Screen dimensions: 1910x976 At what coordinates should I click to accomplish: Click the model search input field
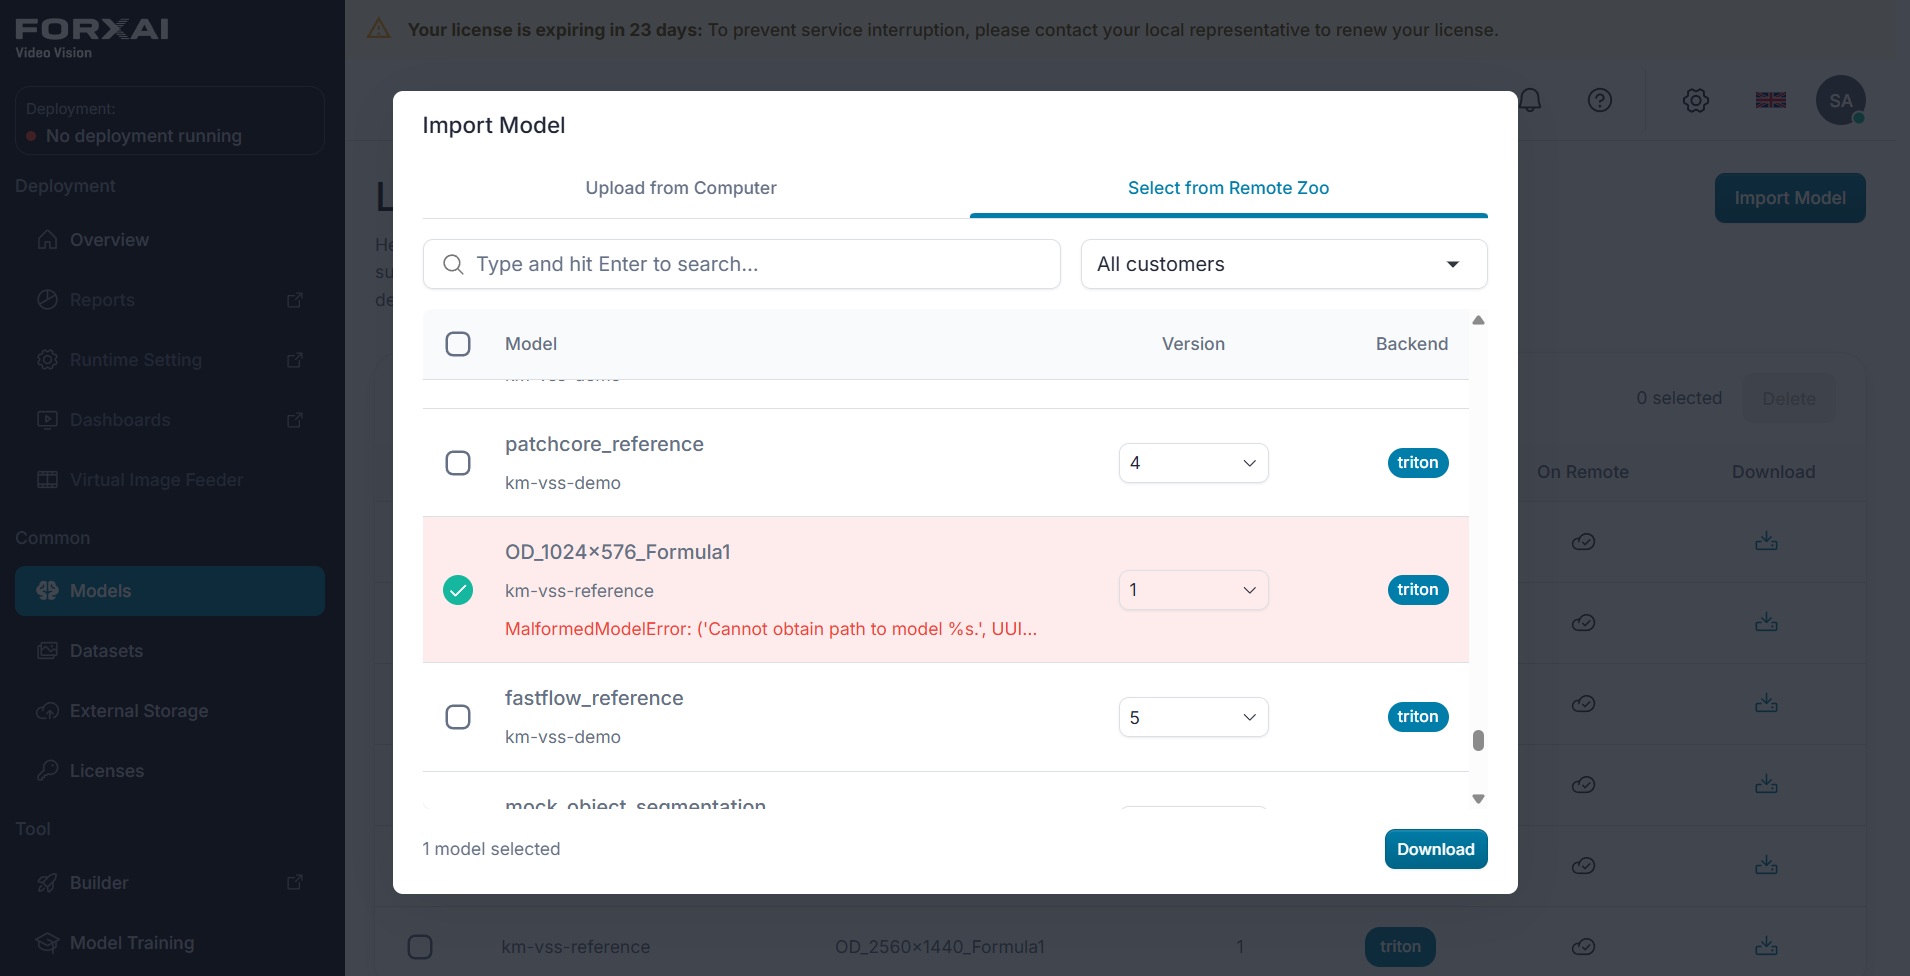pyautogui.click(x=742, y=264)
